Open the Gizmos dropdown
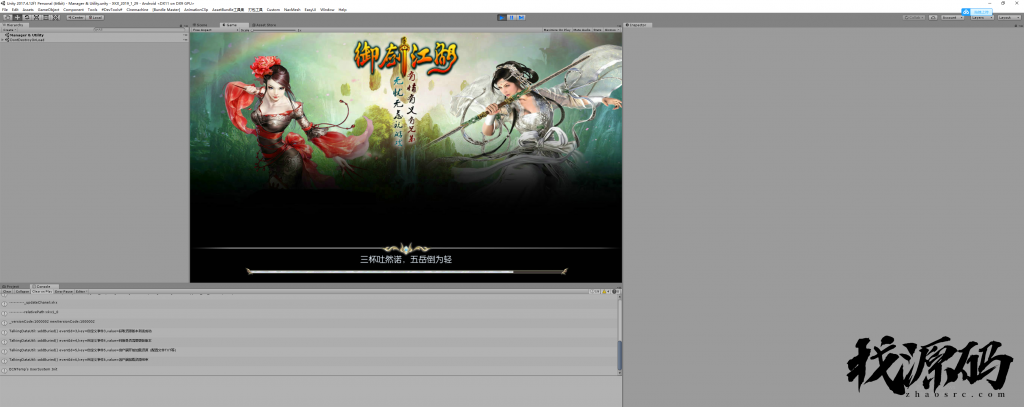Image resolution: width=1024 pixels, height=407 pixels. (612, 30)
